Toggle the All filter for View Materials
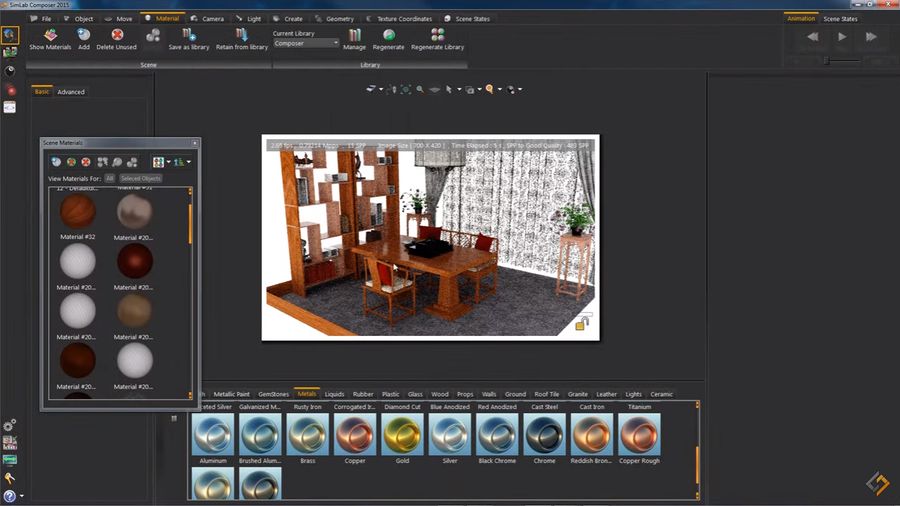900x506 pixels. click(x=110, y=178)
